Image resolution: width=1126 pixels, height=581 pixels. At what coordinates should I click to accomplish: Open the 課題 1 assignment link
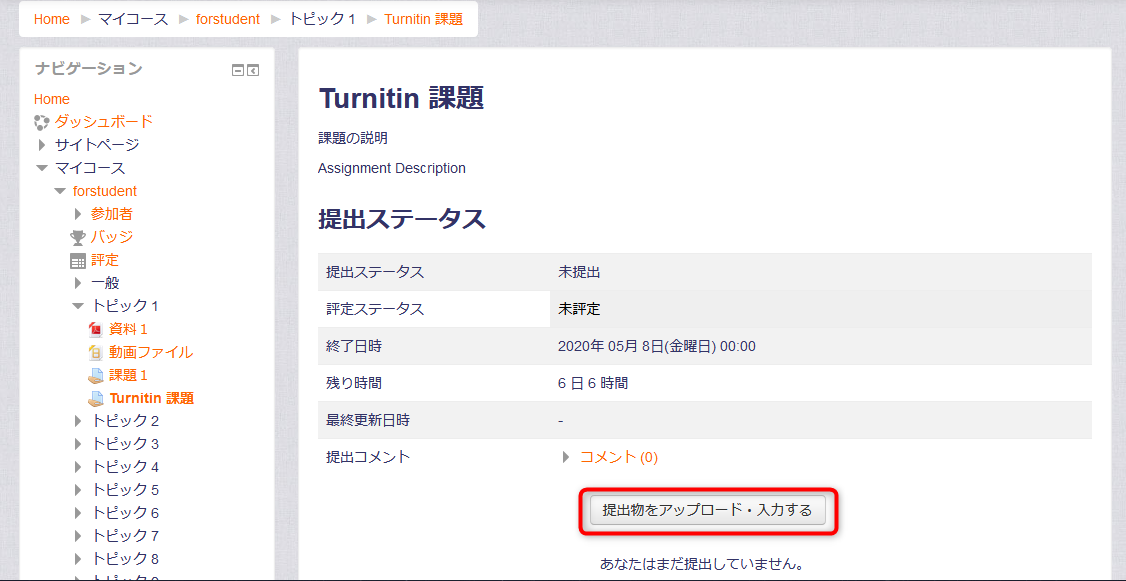[x=128, y=376]
